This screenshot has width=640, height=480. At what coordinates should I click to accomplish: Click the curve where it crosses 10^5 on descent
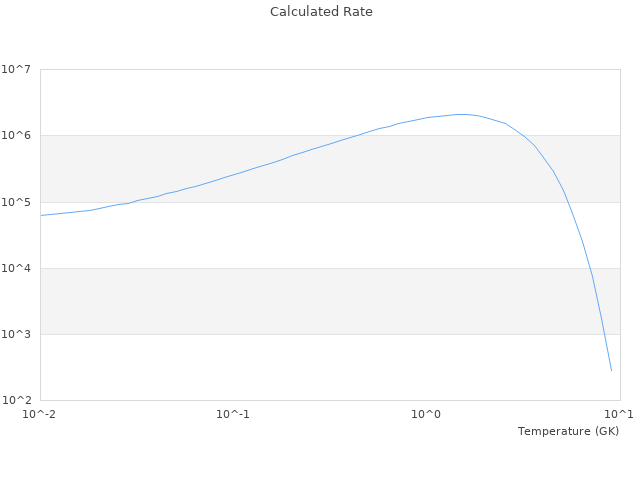[567, 202]
